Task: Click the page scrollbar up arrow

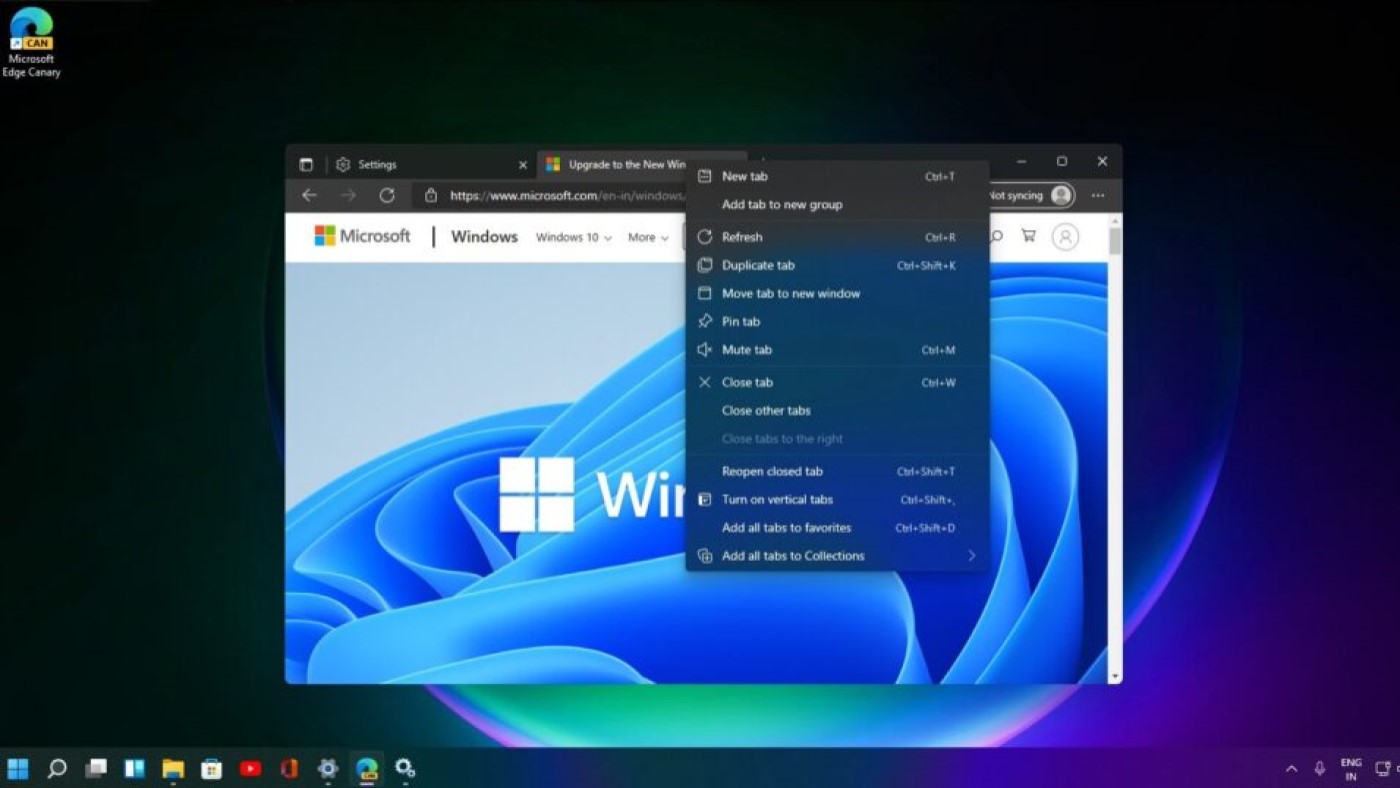Action: (x=1115, y=220)
